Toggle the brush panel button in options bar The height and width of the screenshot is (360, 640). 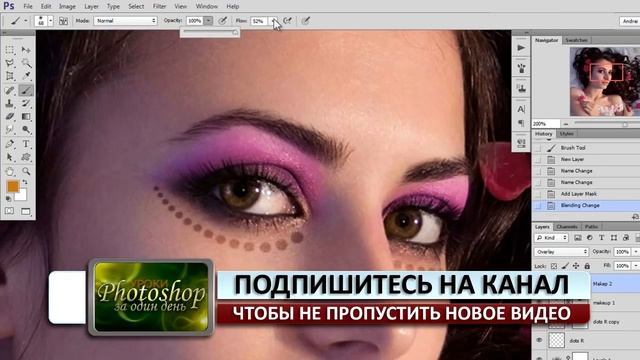point(63,21)
